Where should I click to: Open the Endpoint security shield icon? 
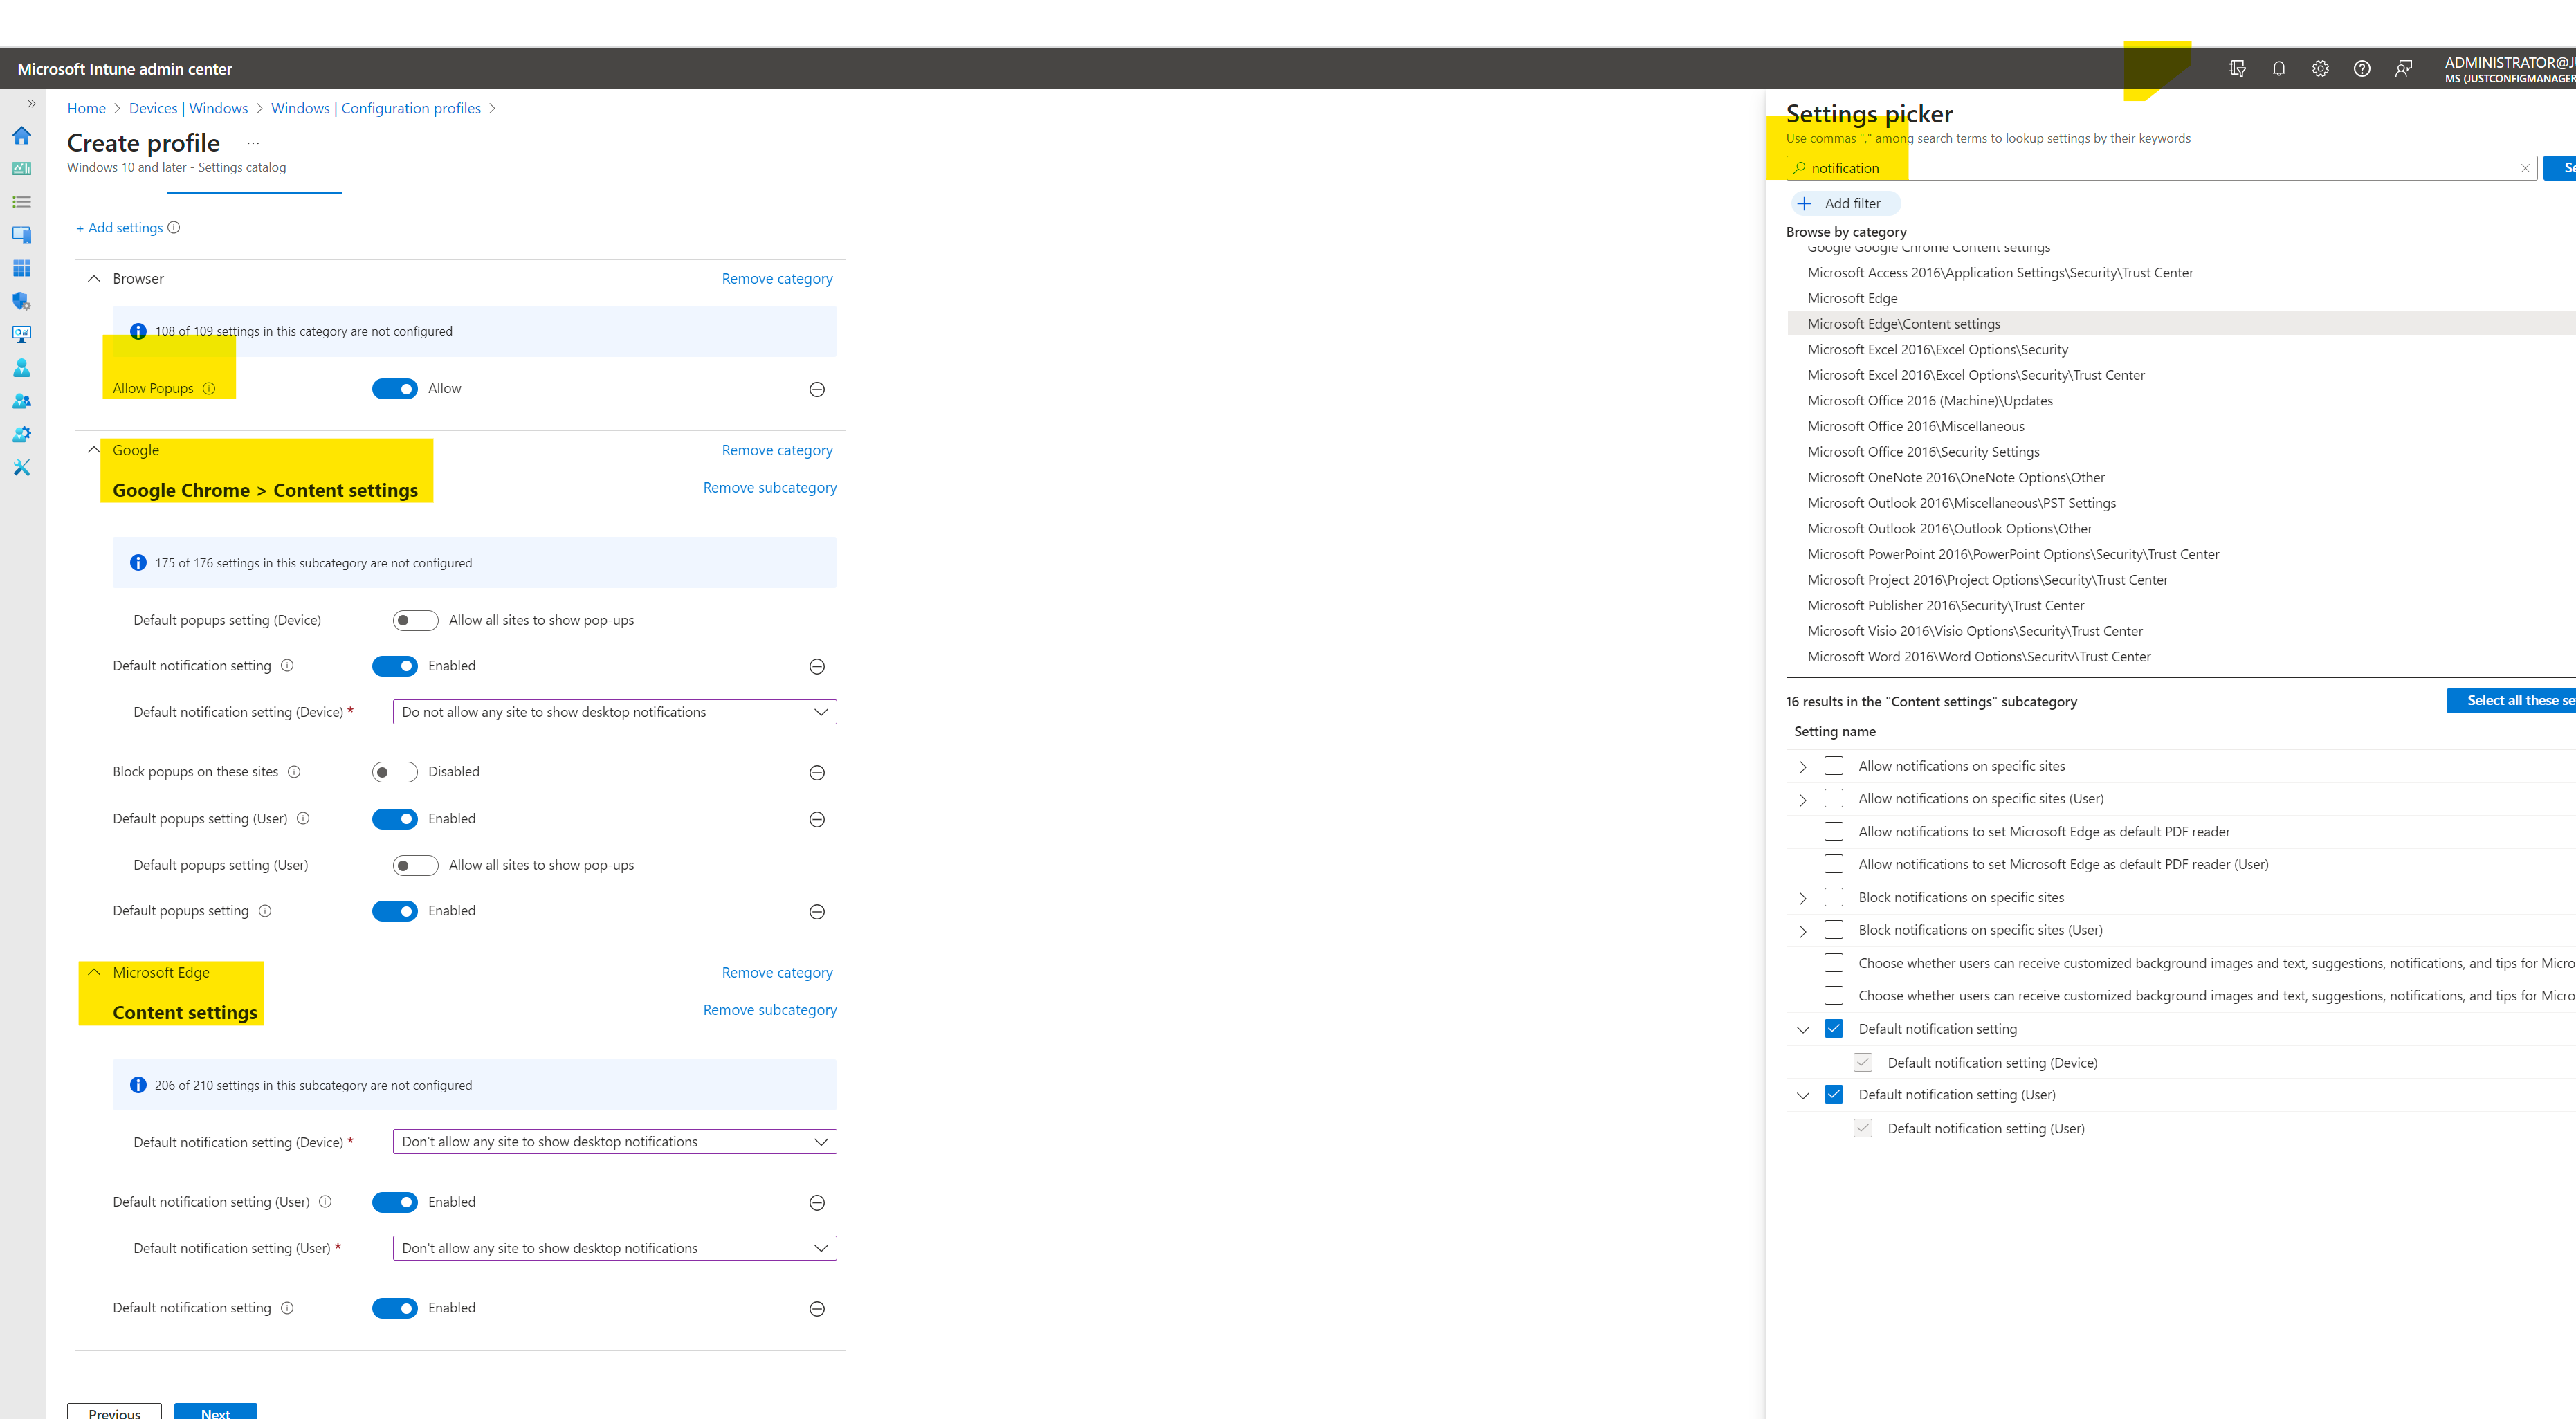(21, 301)
